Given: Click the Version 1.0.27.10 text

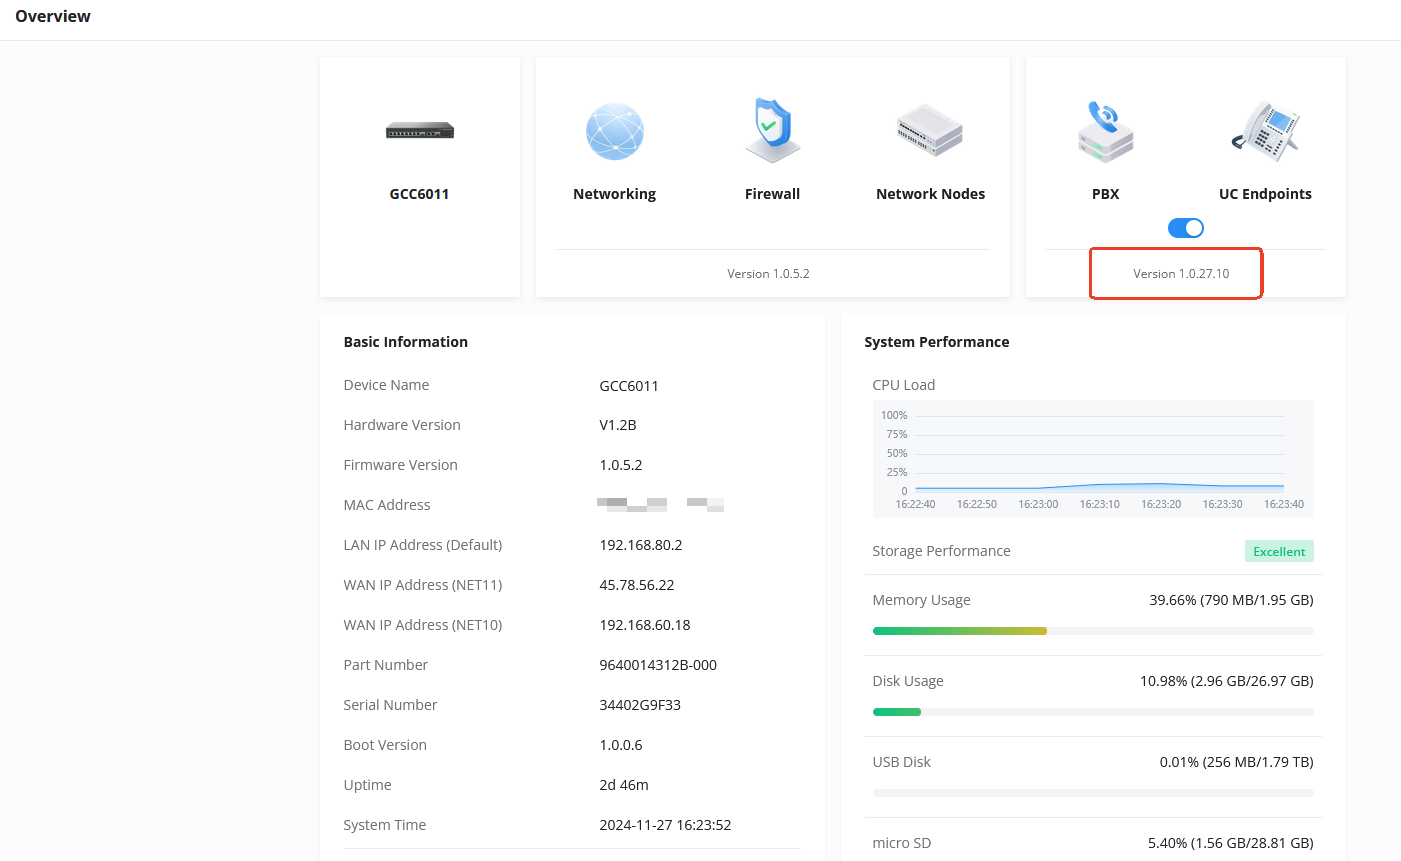Looking at the screenshot, I should 1181,273.
